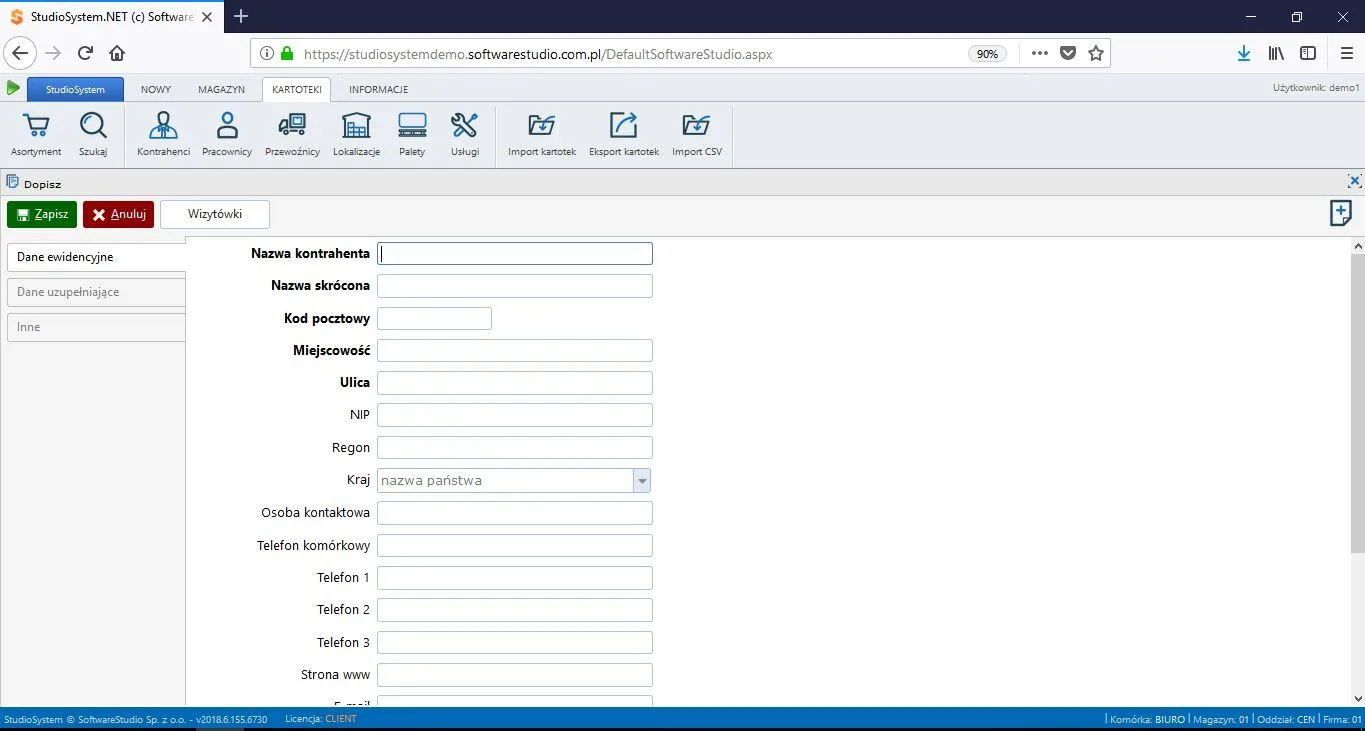The height and width of the screenshot is (731, 1365).
Task: Open the Wizytówki button
Action: click(215, 214)
